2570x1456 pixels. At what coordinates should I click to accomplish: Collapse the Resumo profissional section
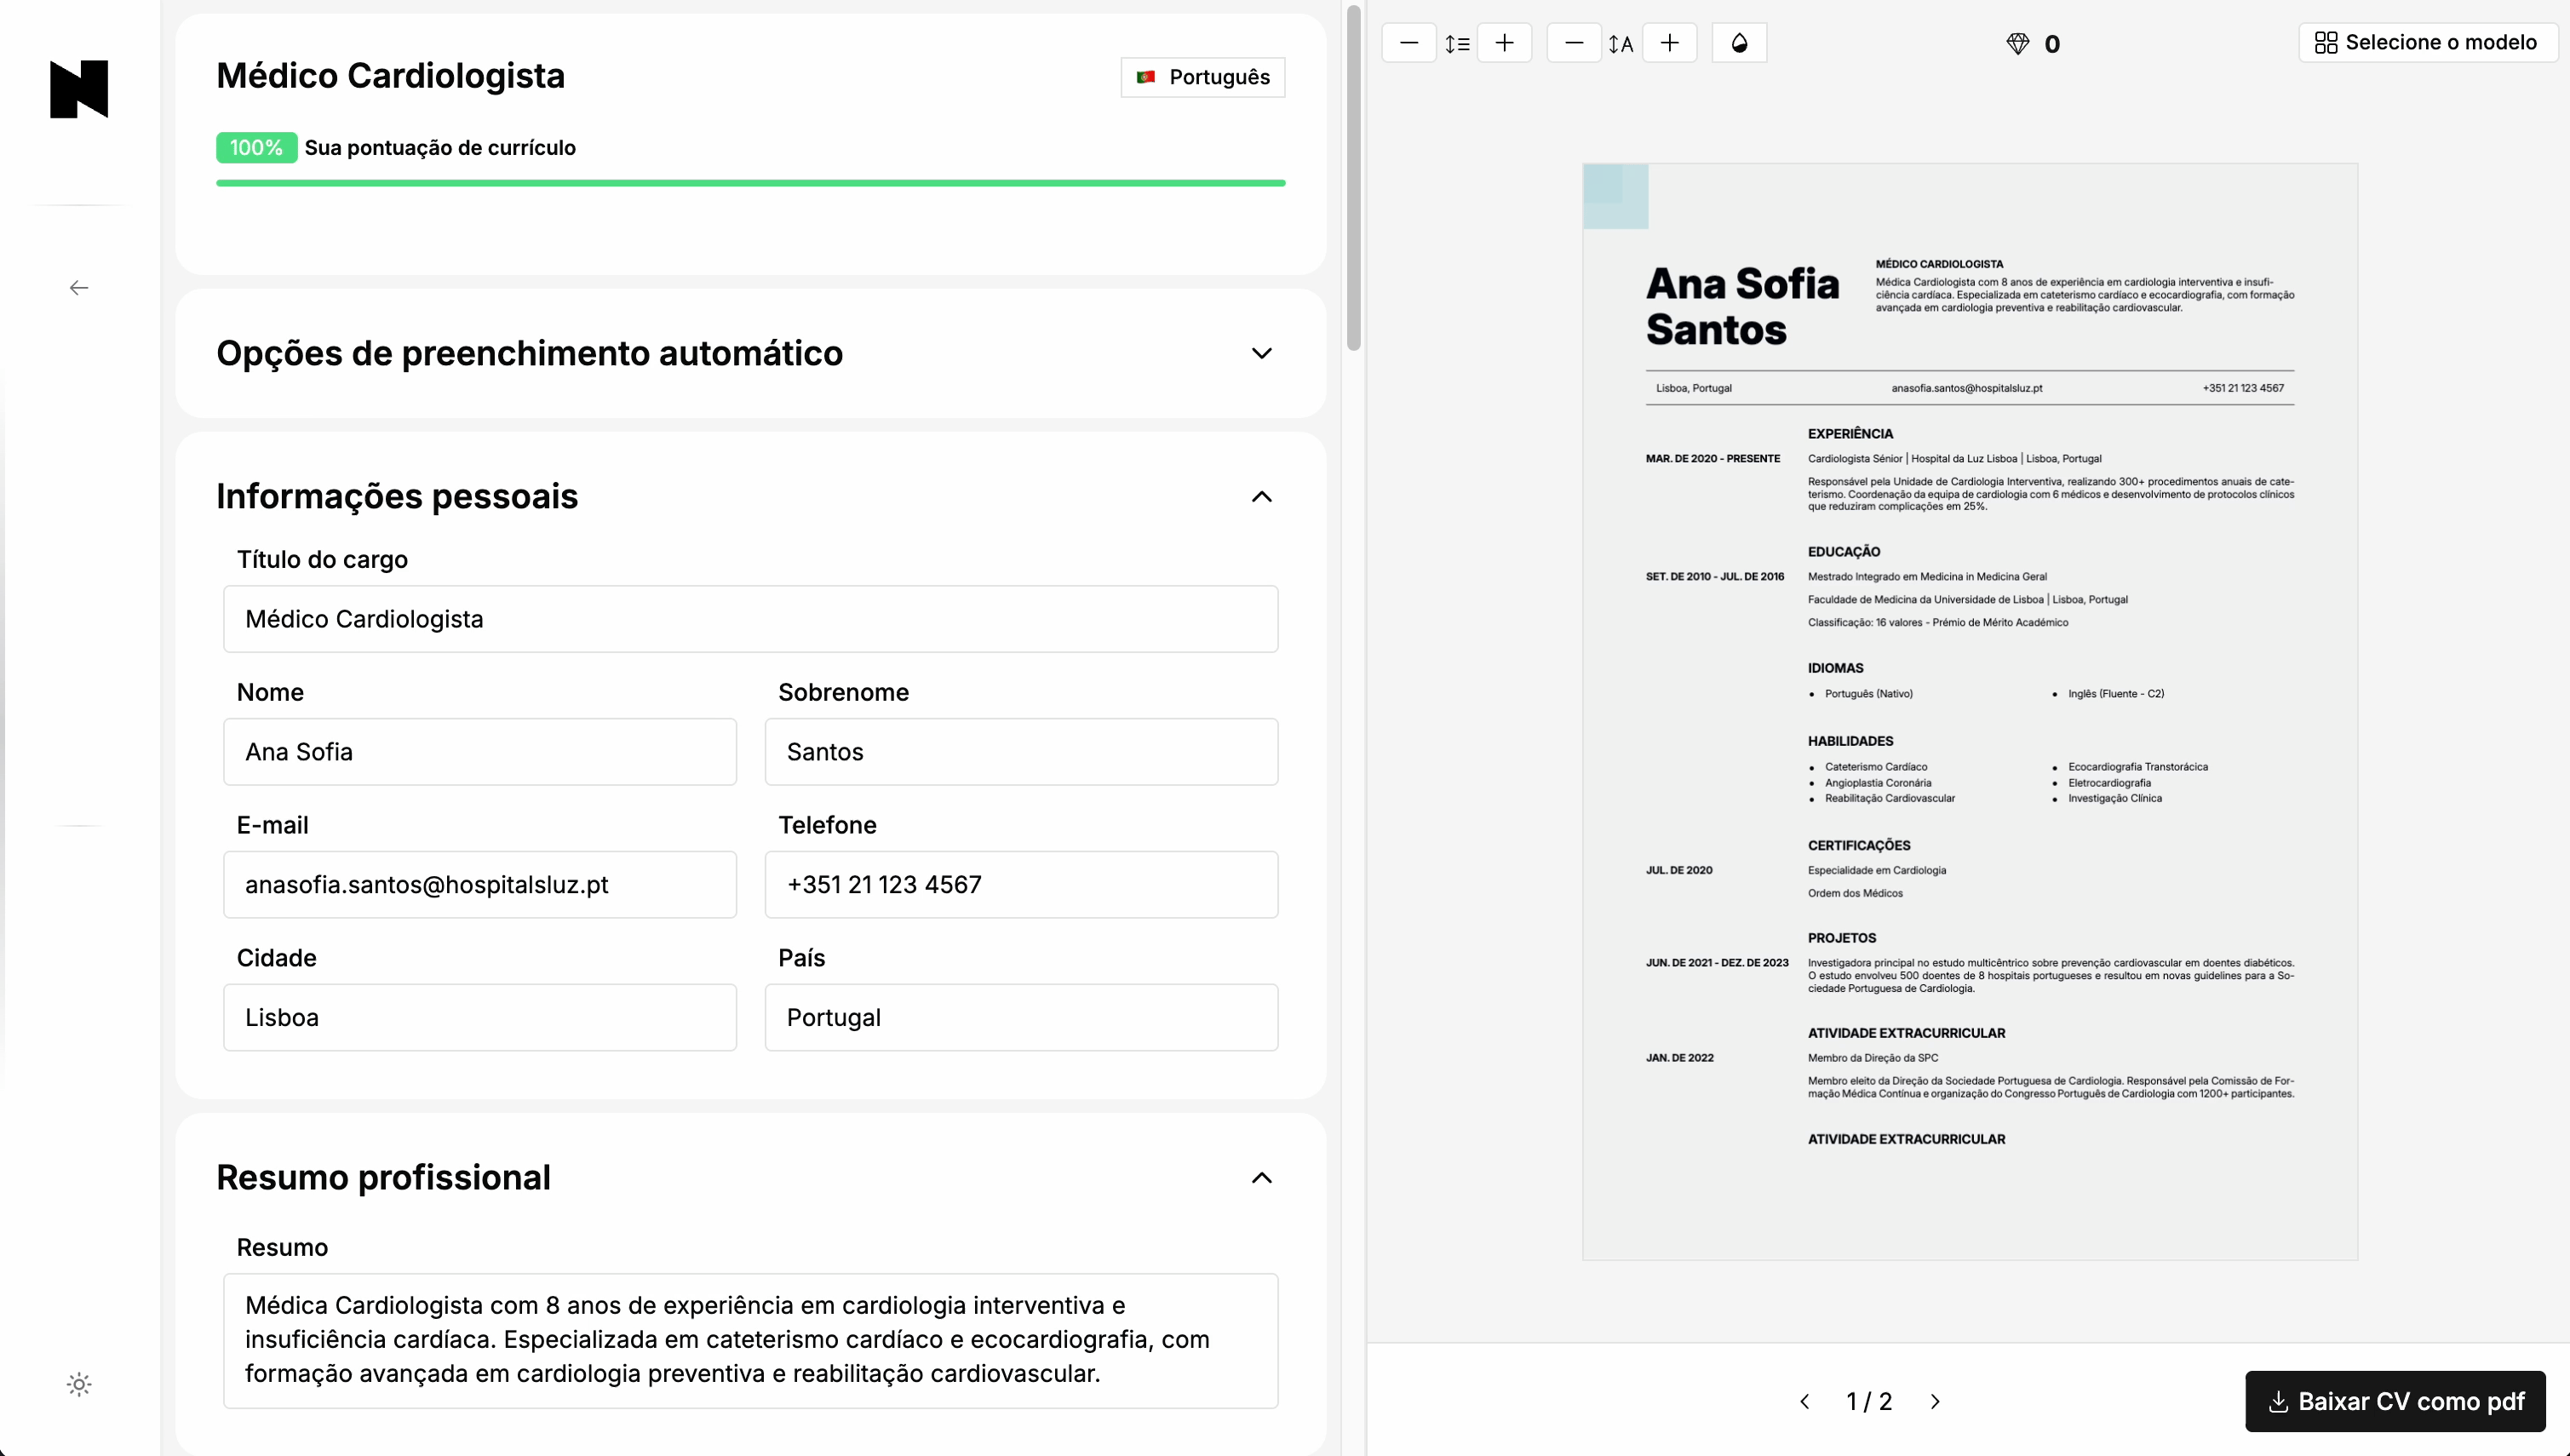pos(1261,1177)
